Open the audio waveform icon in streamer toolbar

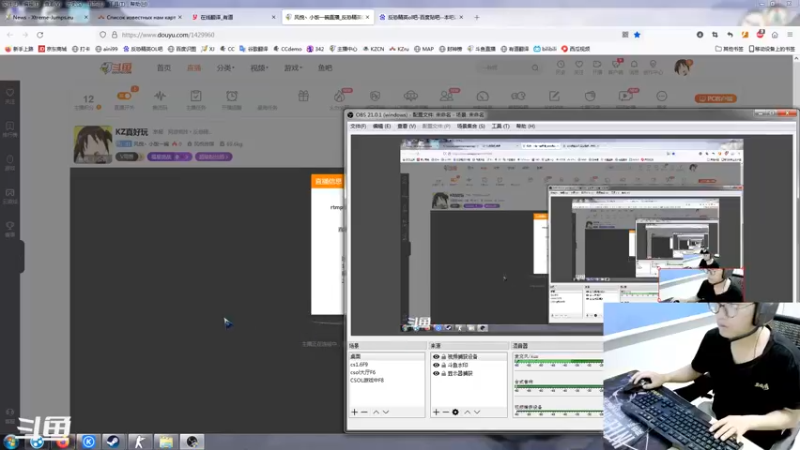point(160,96)
